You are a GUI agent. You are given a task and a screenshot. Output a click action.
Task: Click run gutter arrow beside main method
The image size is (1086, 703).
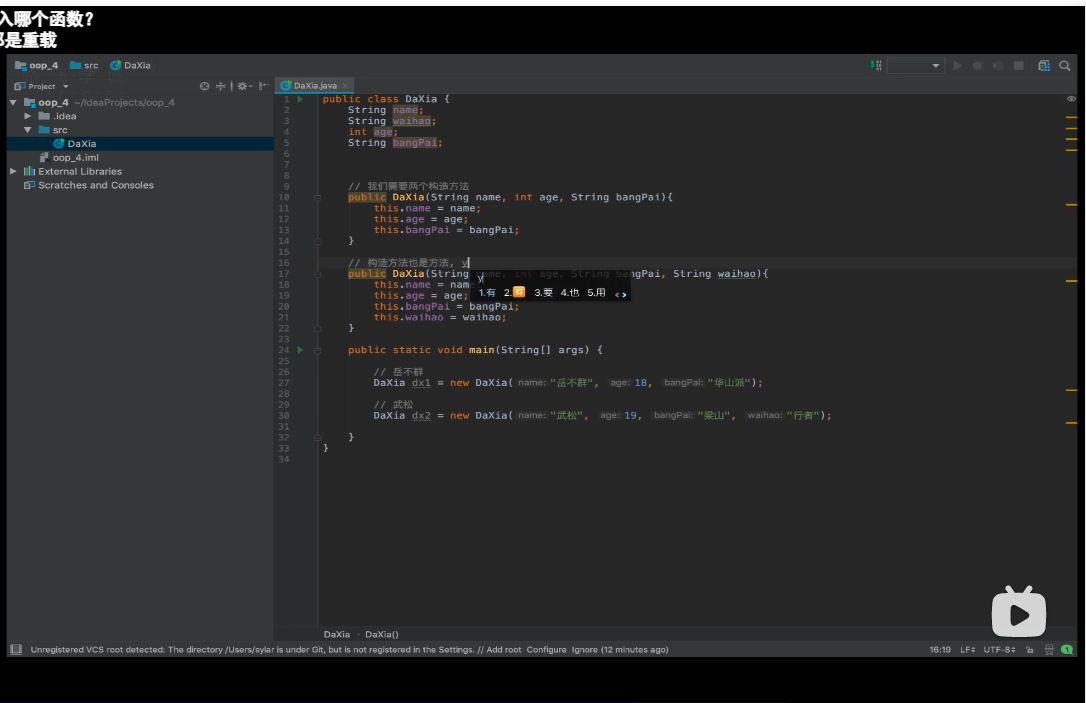point(301,350)
